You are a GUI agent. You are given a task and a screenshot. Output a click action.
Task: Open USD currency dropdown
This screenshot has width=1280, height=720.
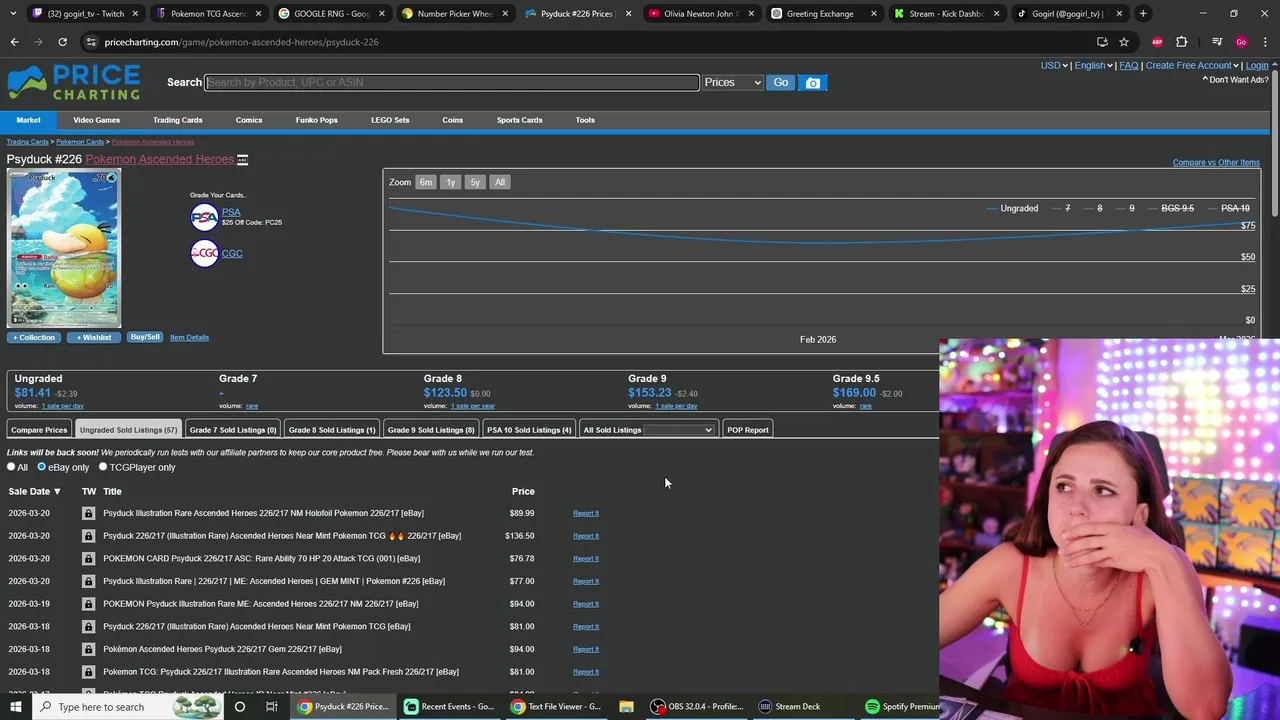click(x=1054, y=66)
